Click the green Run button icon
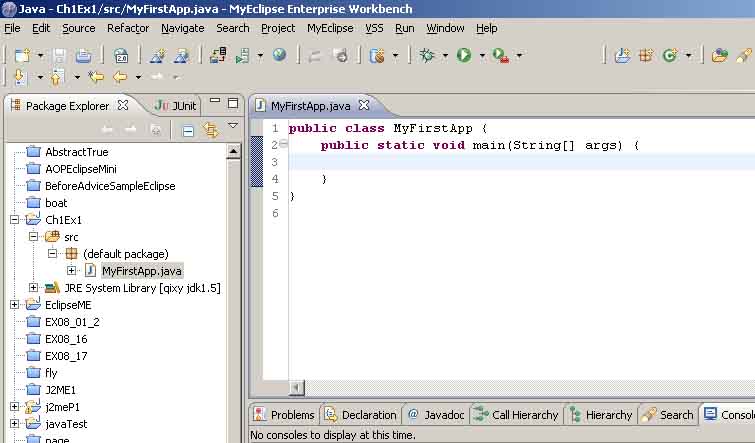Image resolution: width=755 pixels, height=443 pixels. [464, 55]
